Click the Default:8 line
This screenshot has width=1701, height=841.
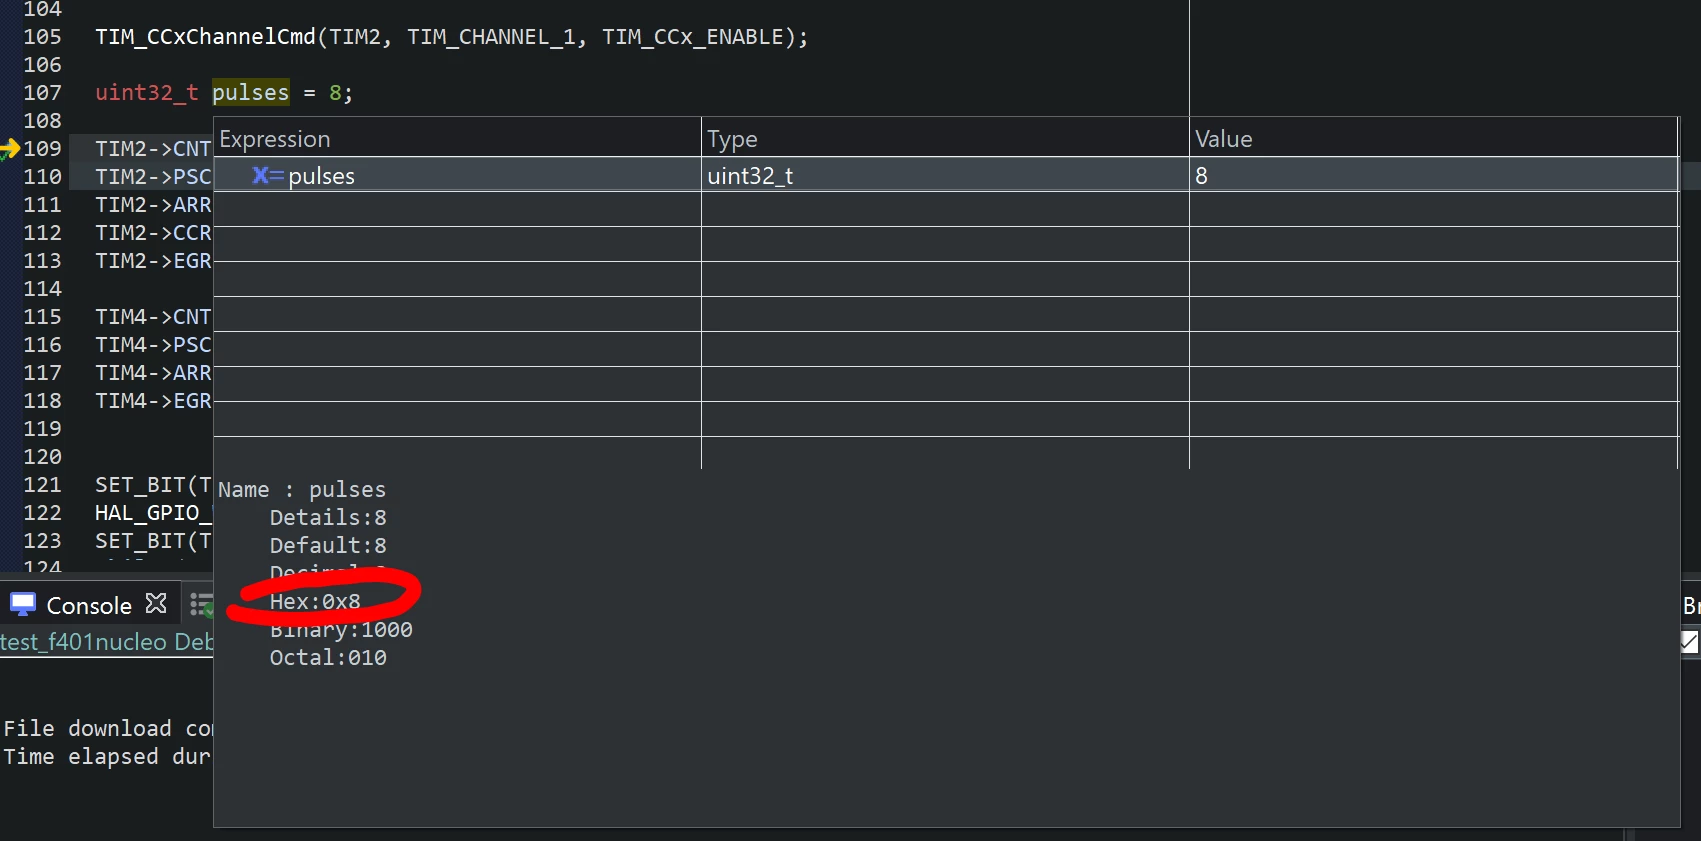coord(328,546)
